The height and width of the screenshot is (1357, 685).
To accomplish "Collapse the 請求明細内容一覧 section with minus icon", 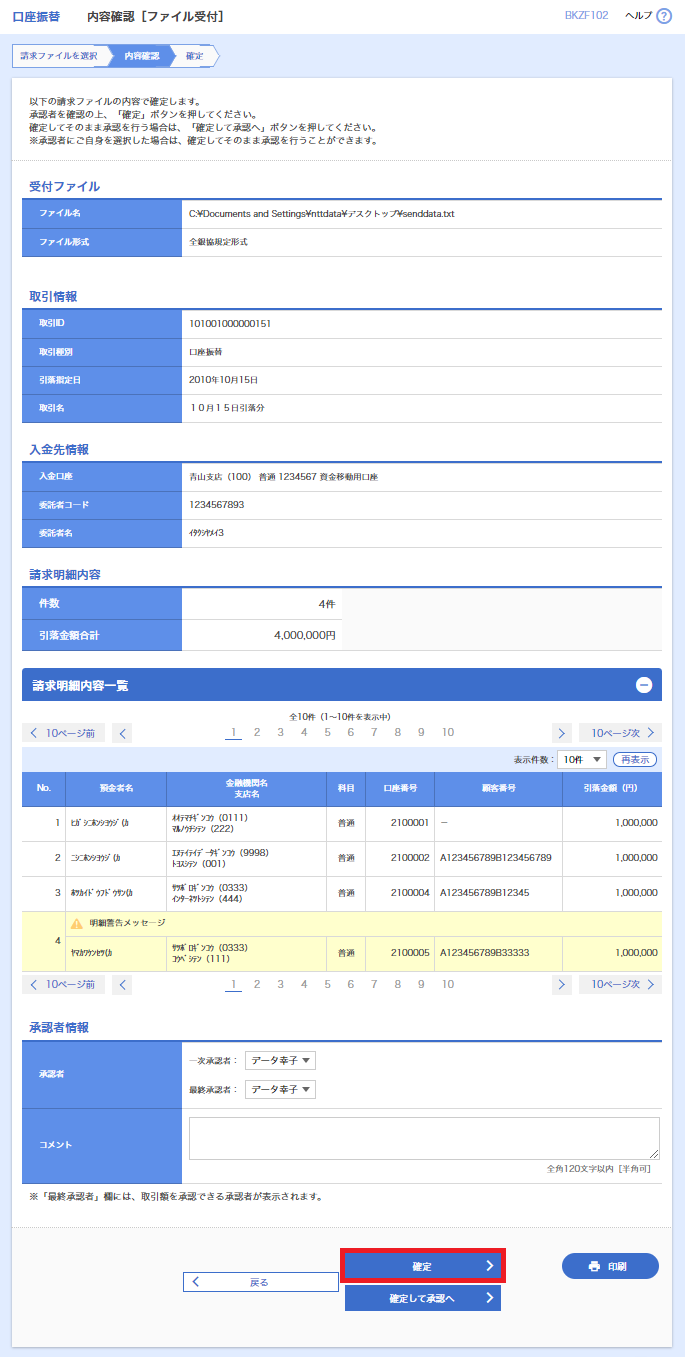I will 644,685.
